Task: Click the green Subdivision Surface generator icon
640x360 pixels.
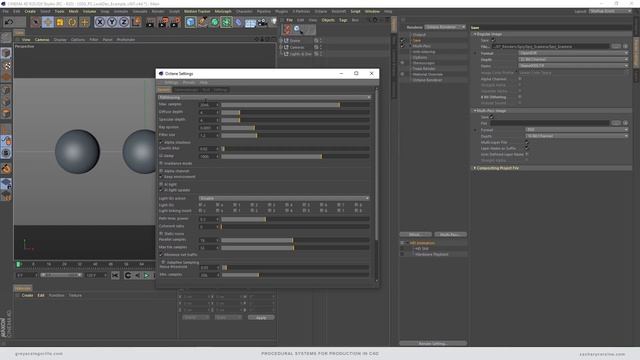Action: pos(215,22)
